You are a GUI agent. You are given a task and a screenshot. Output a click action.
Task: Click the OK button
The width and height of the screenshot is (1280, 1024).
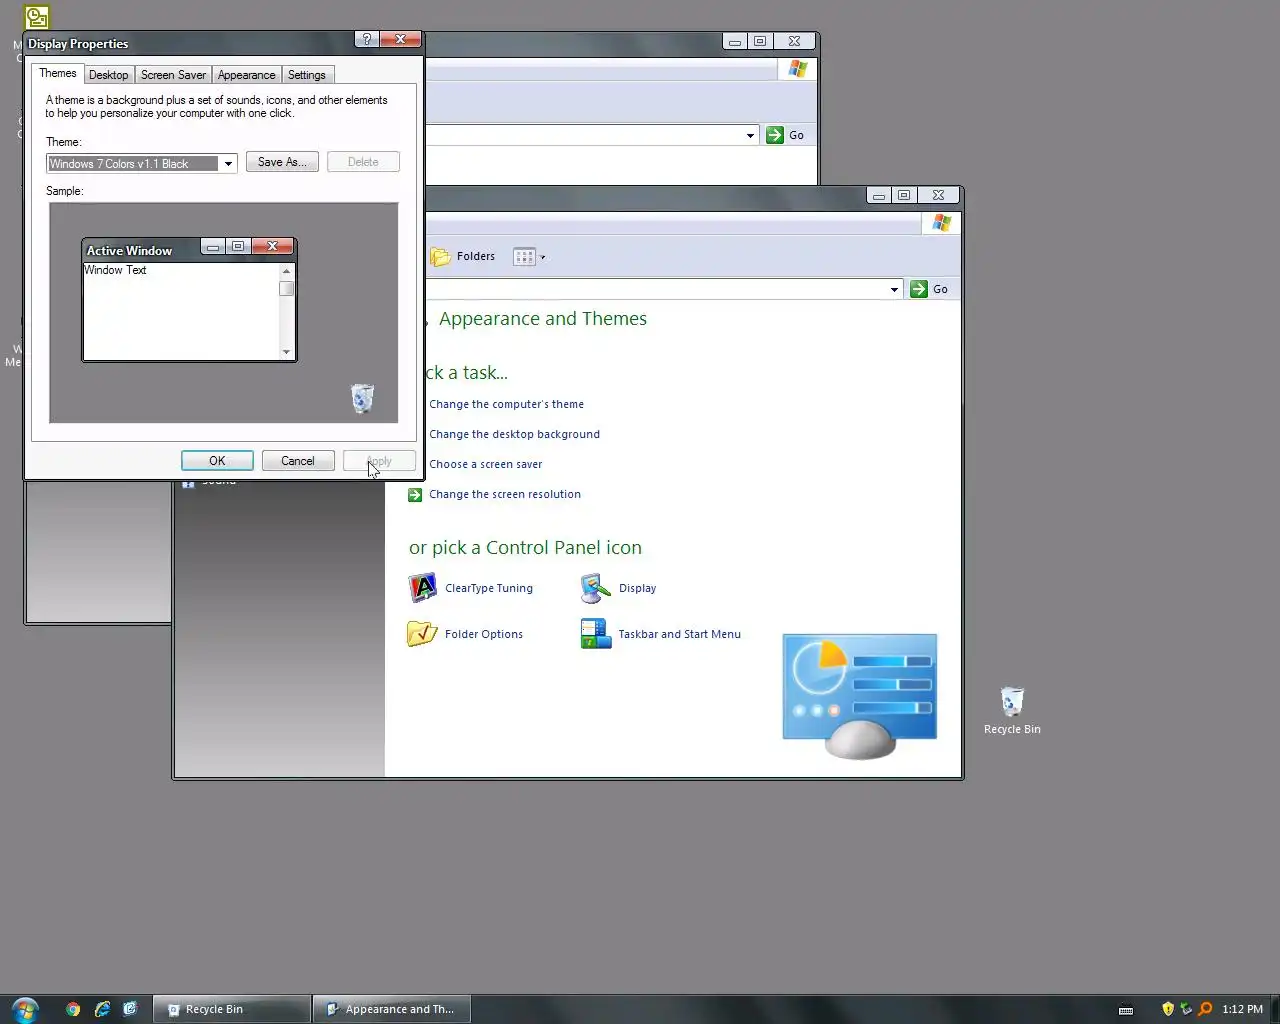tap(217, 461)
